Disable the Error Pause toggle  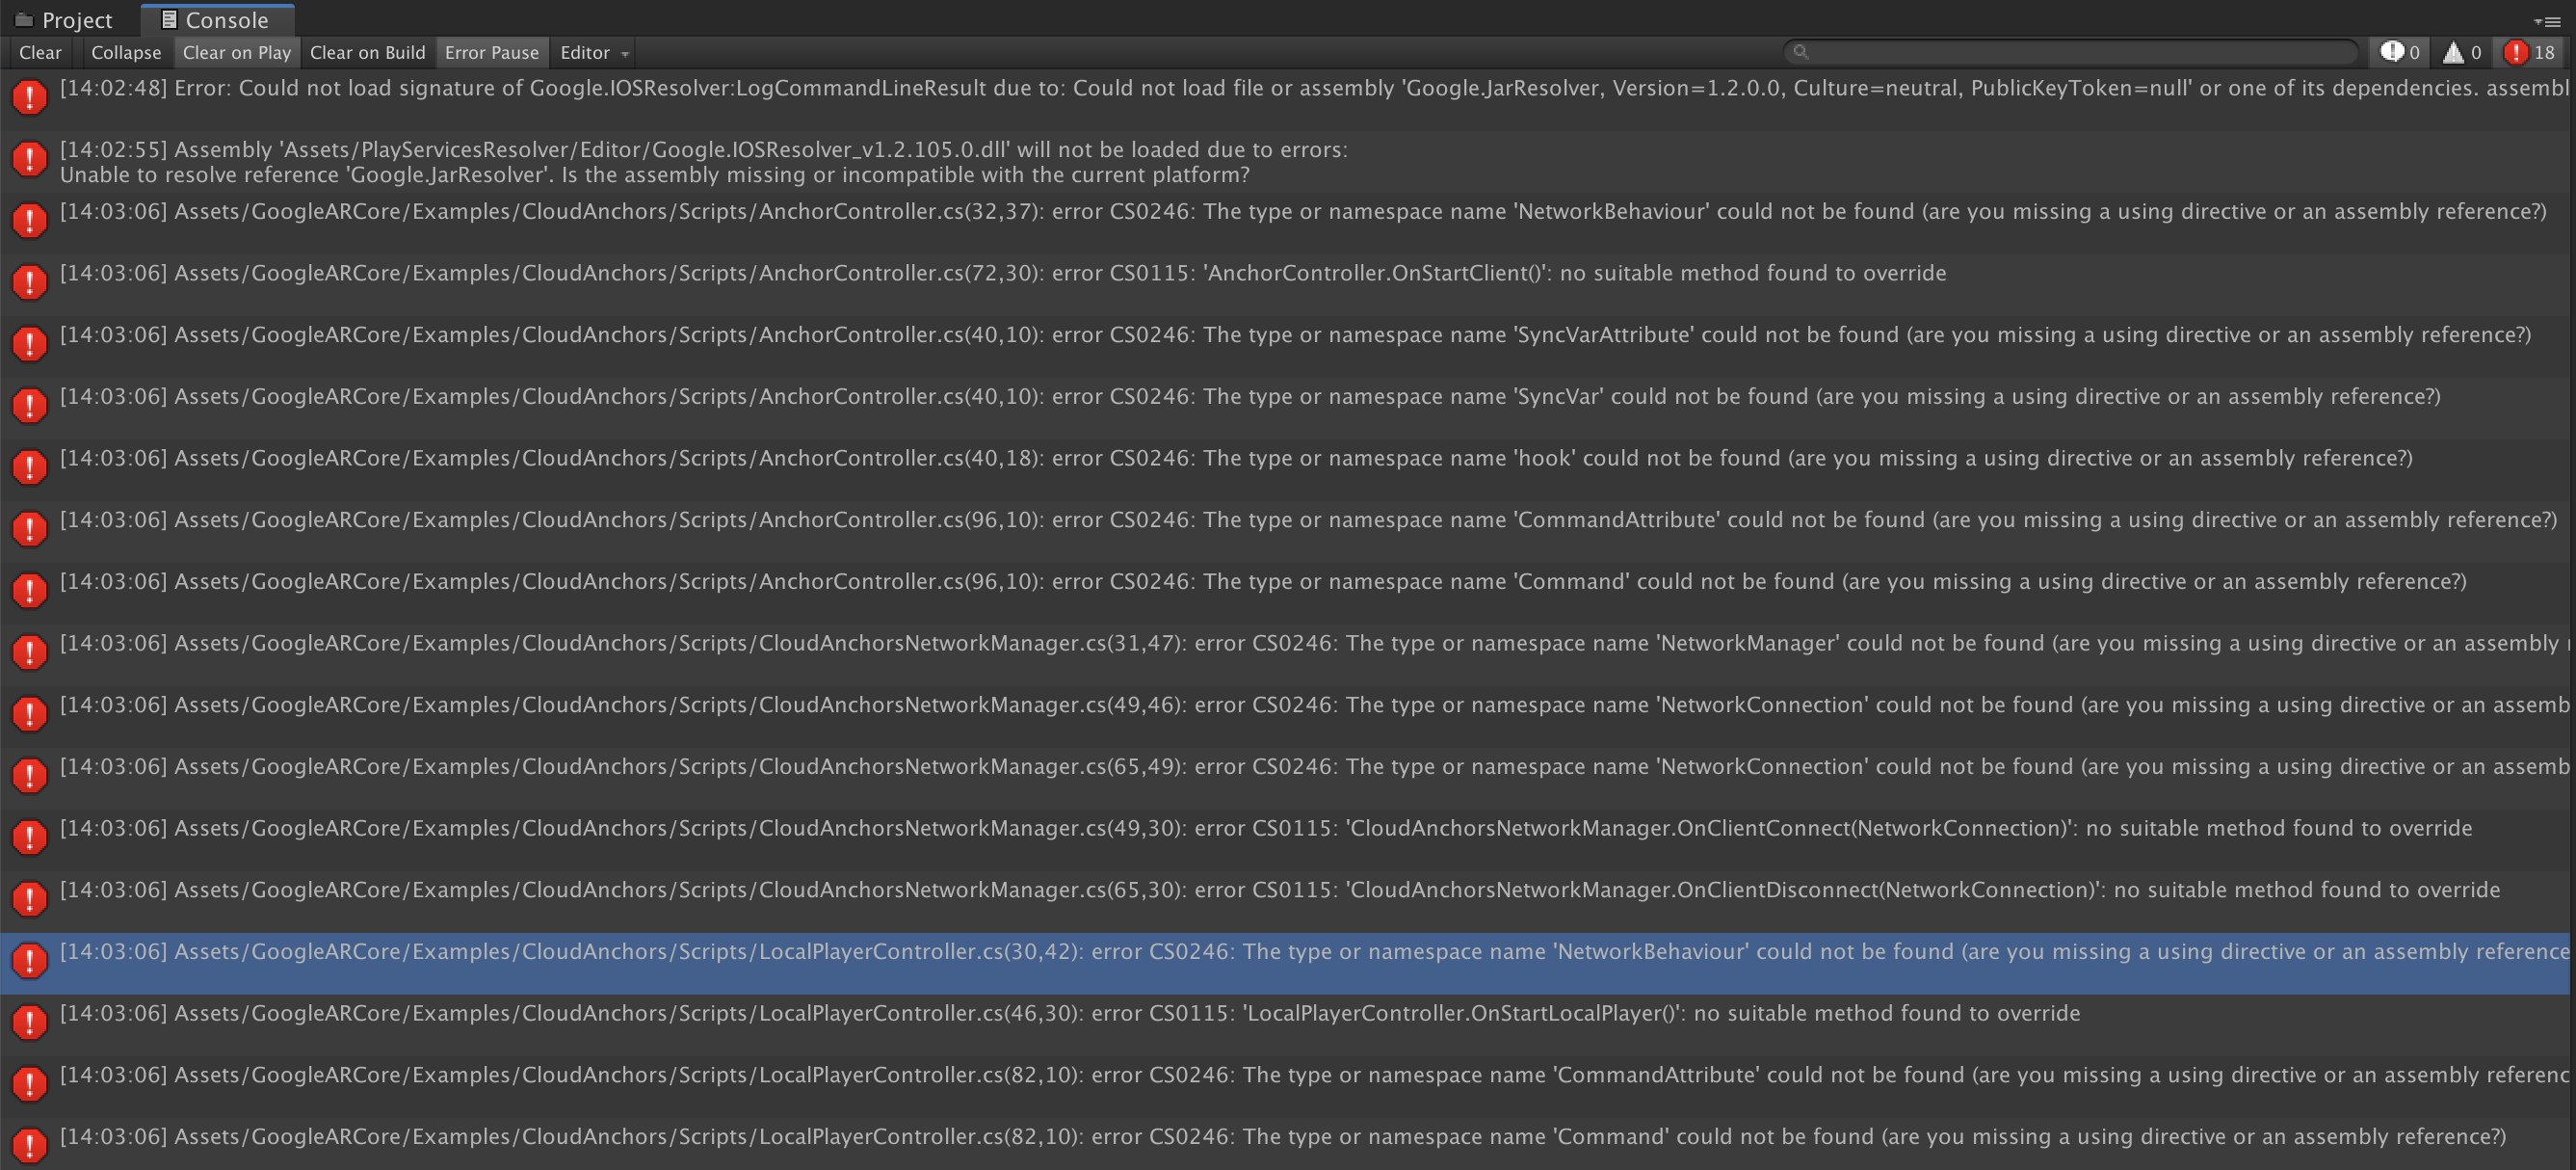point(491,52)
